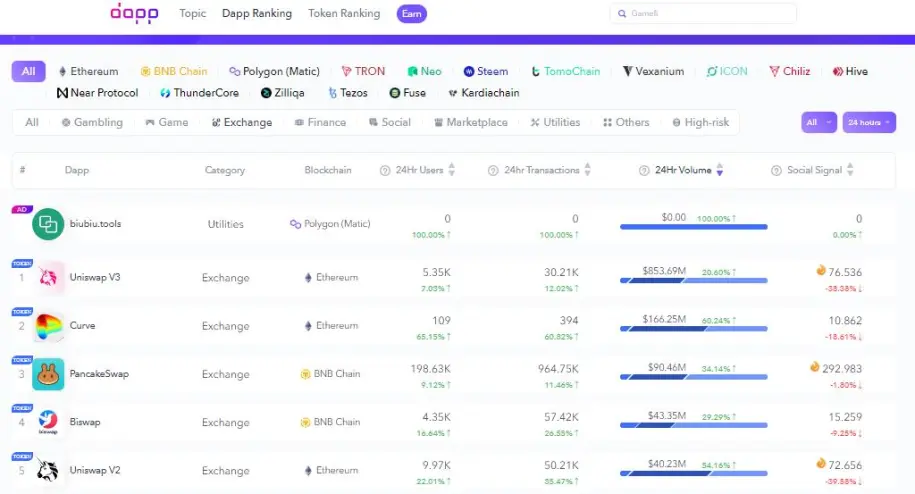Sort by 24hr Transactions arrows
This screenshot has width=915, height=494.
[x=588, y=170]
